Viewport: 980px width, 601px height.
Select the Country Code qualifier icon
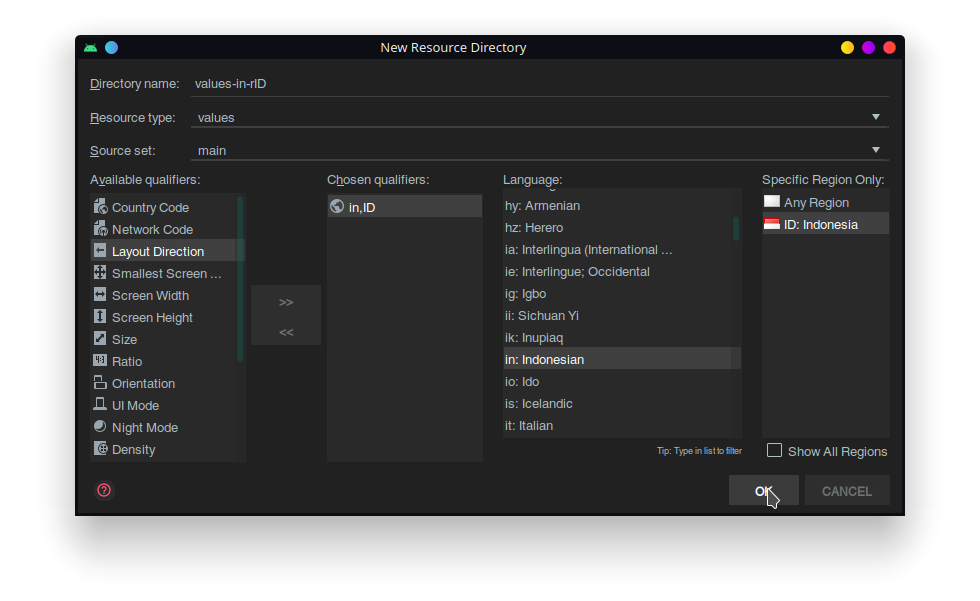coord(100,206)
